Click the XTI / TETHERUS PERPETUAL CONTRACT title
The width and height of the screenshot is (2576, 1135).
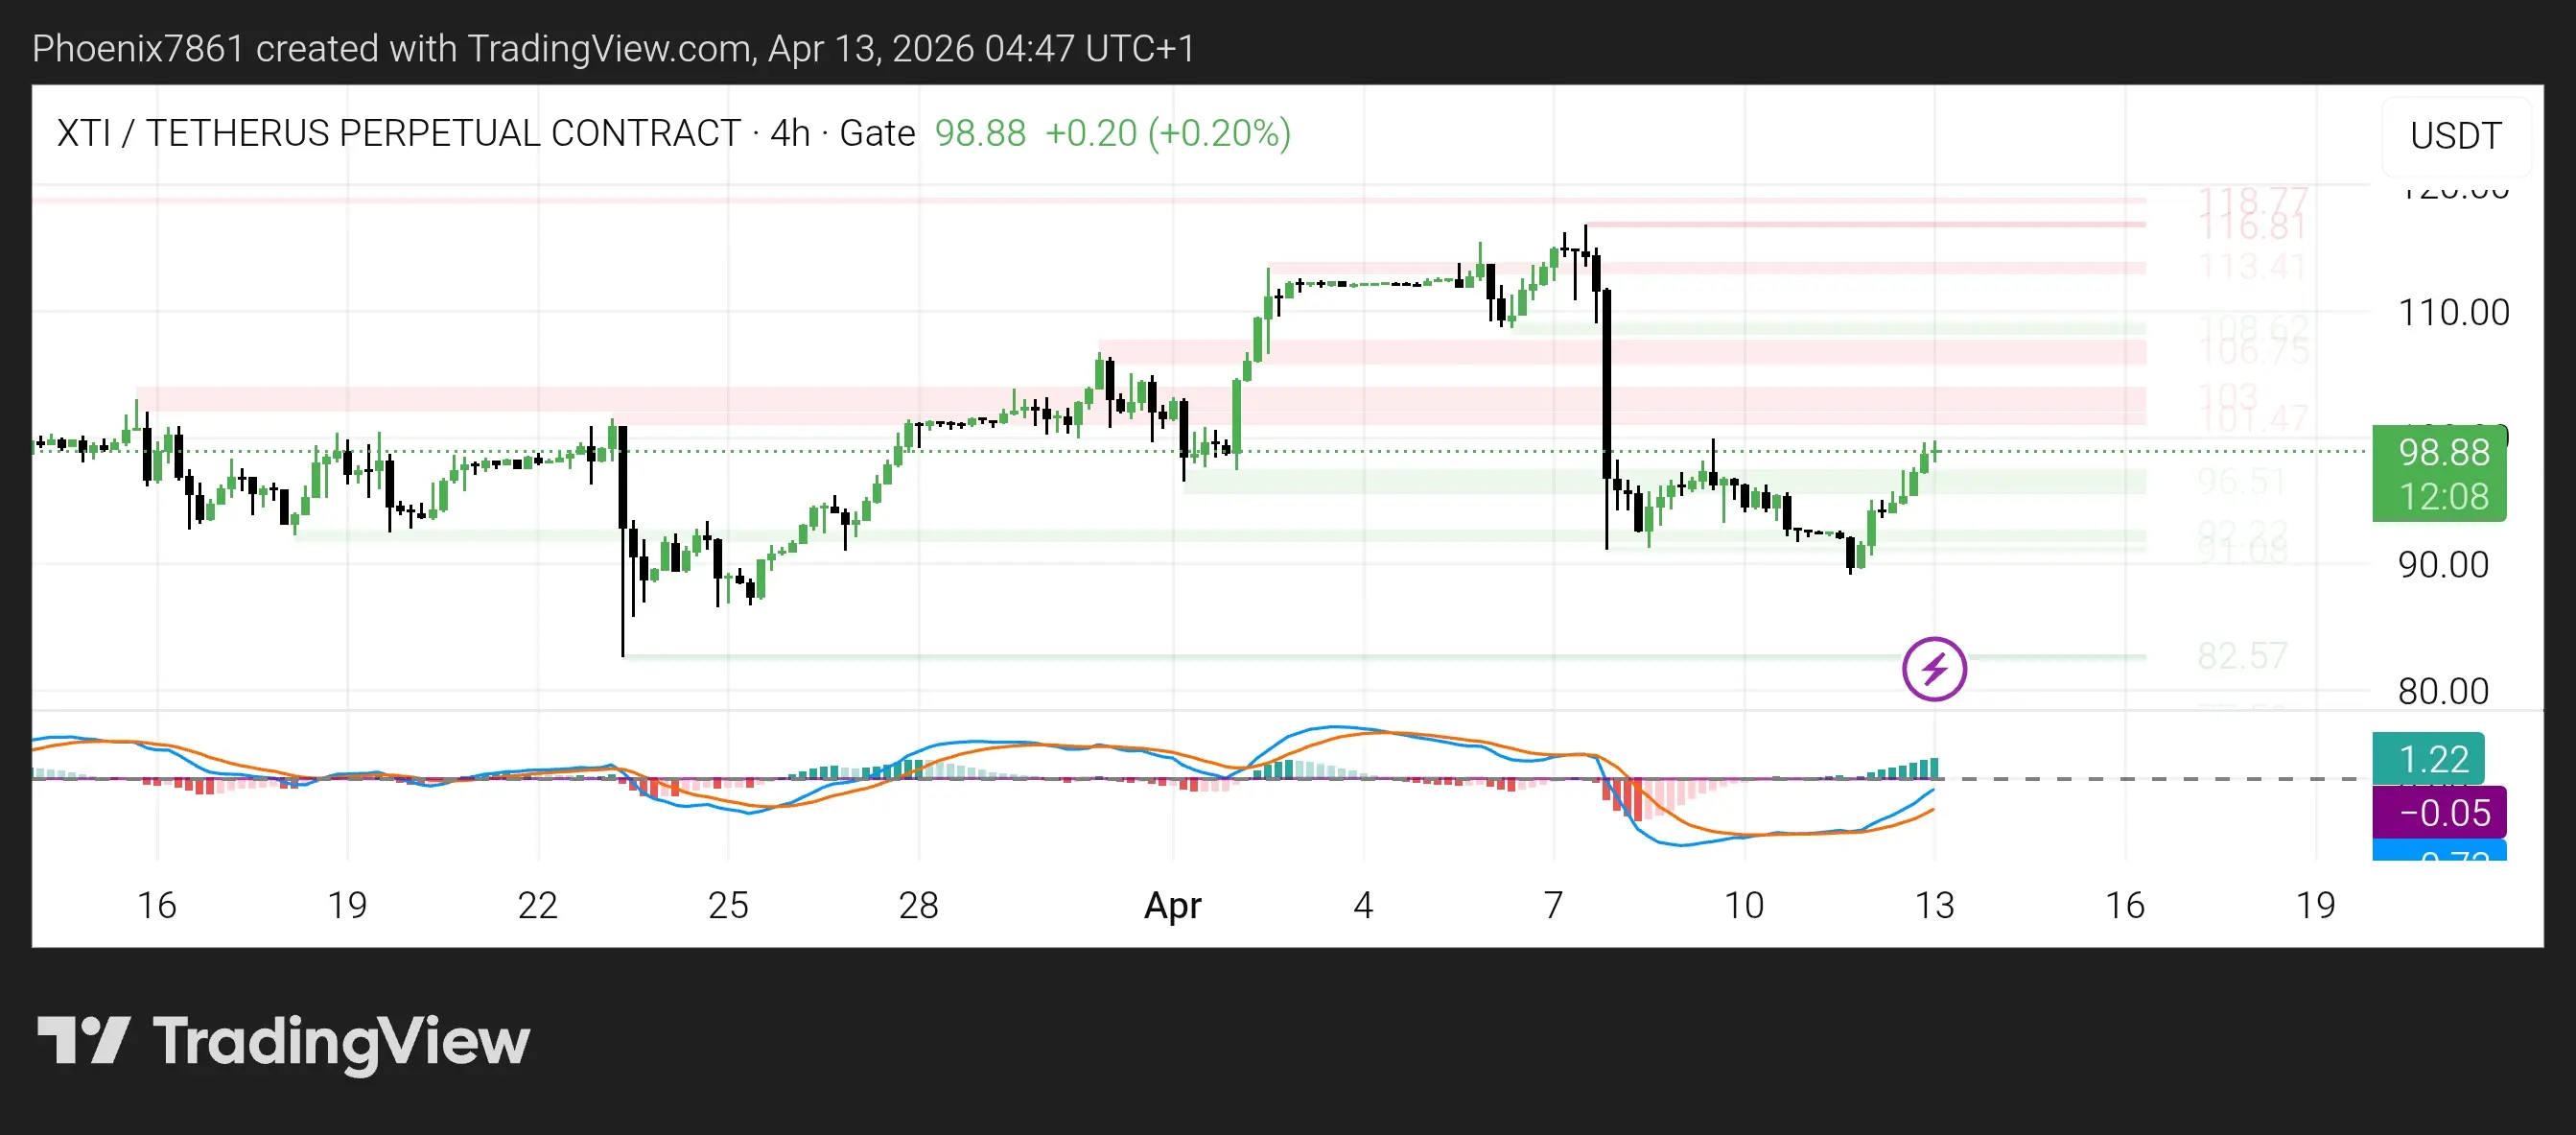click(398, 133)
